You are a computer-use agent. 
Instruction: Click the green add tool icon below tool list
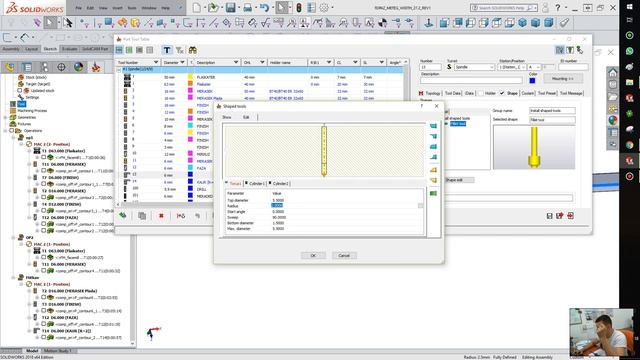[122, 216]
